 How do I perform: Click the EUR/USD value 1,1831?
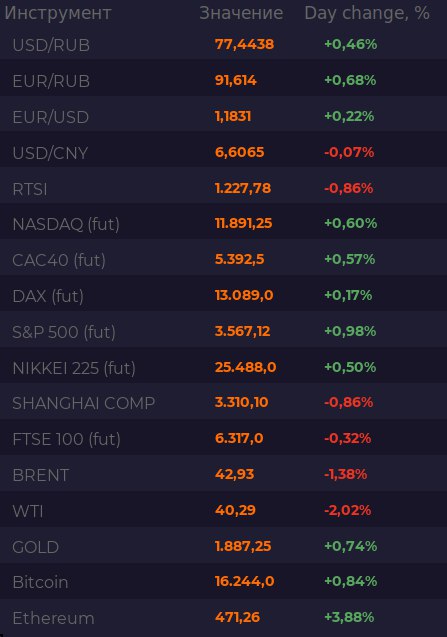point(233,117)
